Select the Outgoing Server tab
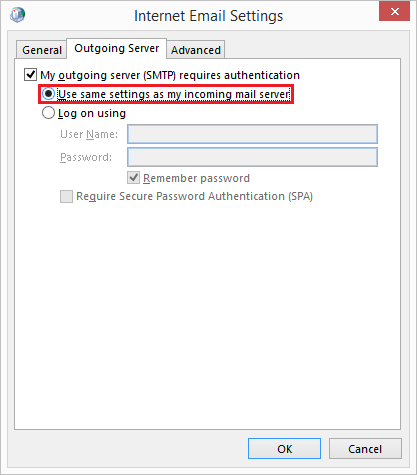The width and height of the screenshot is (417, 475). pyautogui.click(x=117, y=49)
